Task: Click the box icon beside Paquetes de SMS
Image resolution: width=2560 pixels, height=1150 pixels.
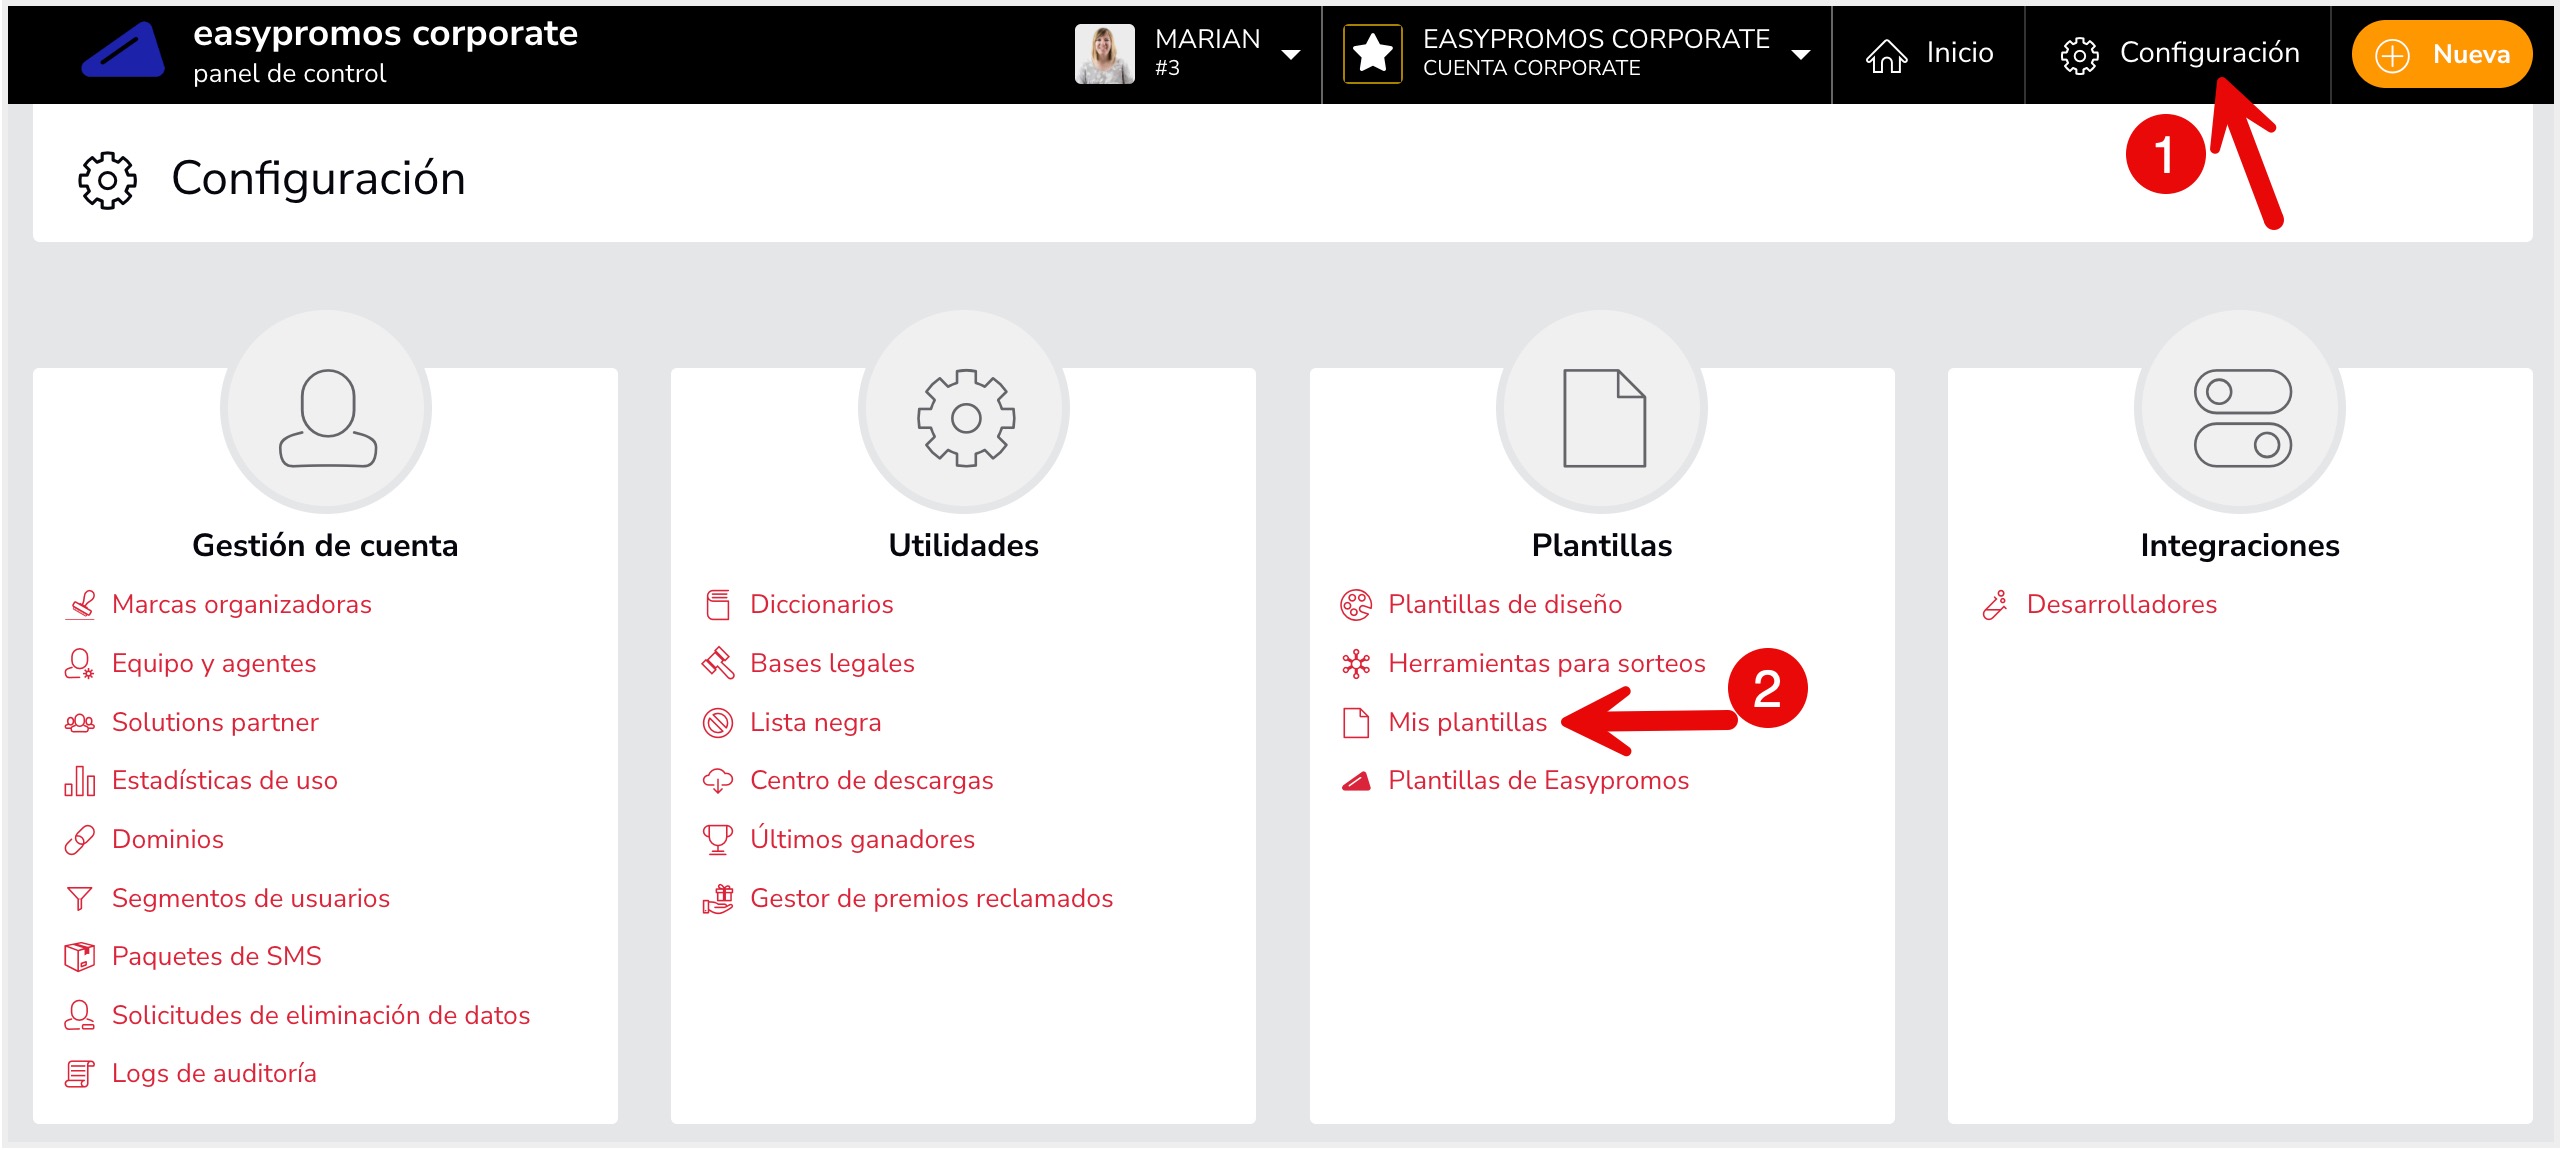Action: click(x=80, y=957)
